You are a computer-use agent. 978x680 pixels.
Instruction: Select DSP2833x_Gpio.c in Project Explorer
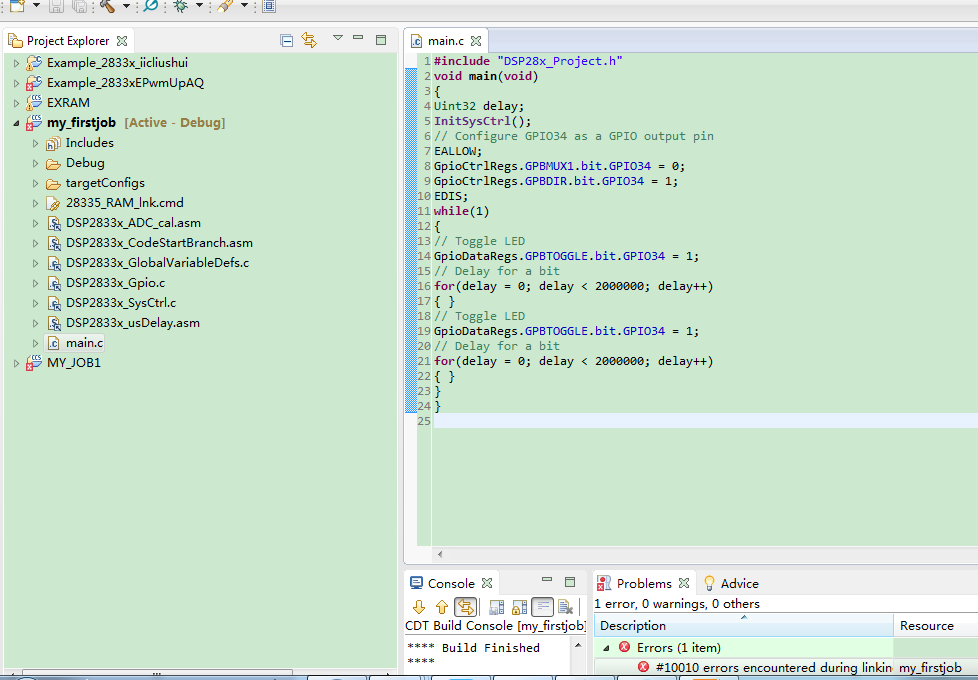(x=115, y=283)
